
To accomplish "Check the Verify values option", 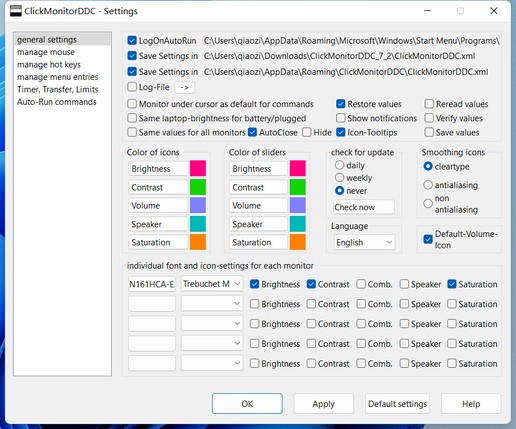I will 429,118.
